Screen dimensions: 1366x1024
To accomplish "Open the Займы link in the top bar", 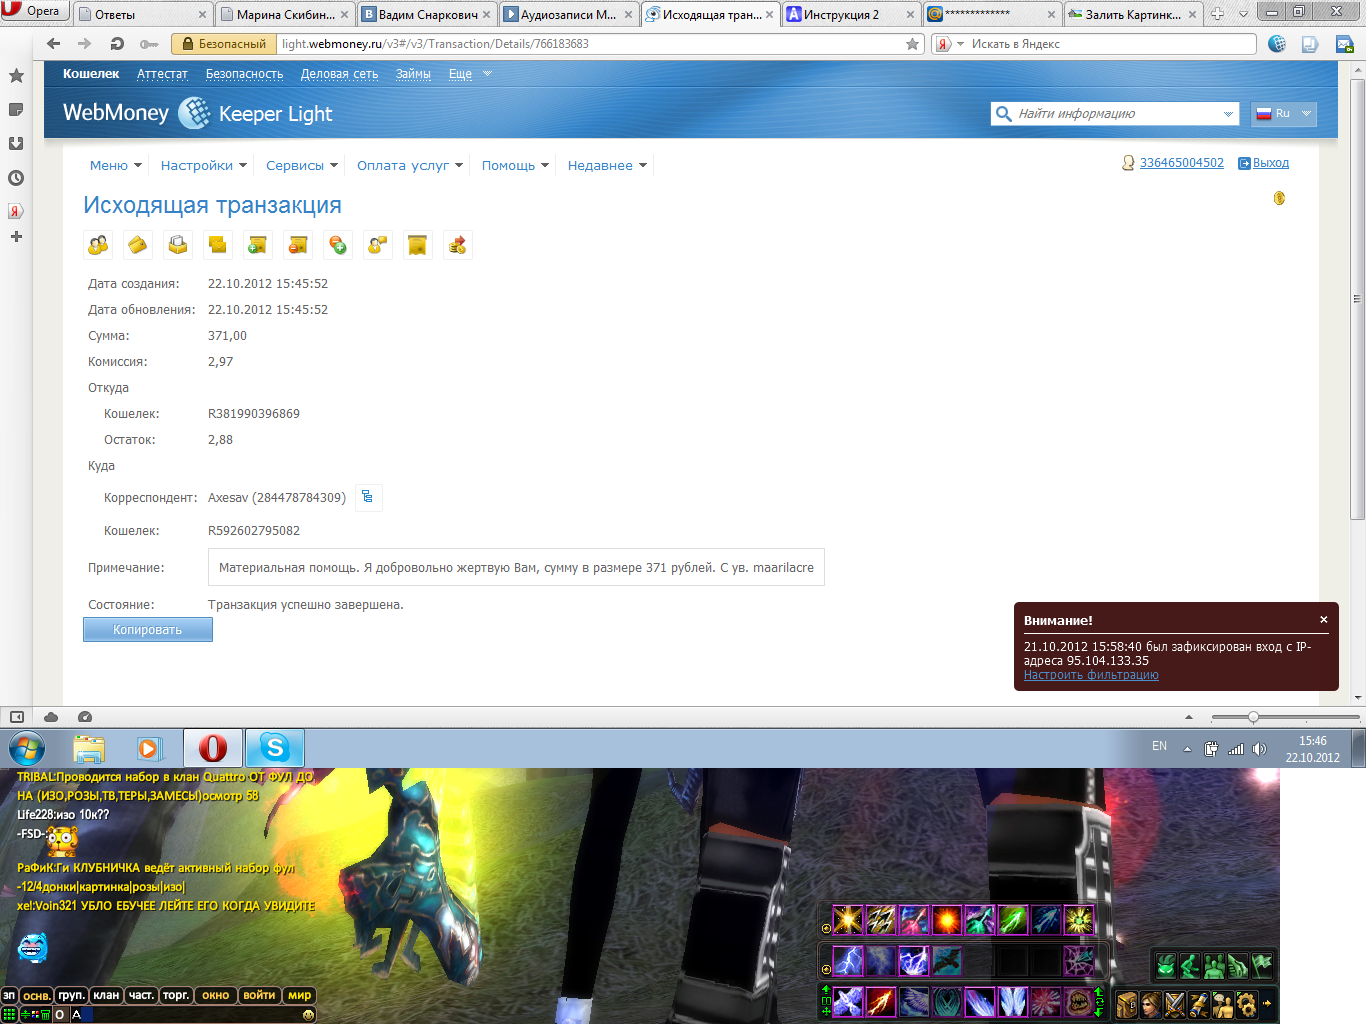I will point(413,74).
